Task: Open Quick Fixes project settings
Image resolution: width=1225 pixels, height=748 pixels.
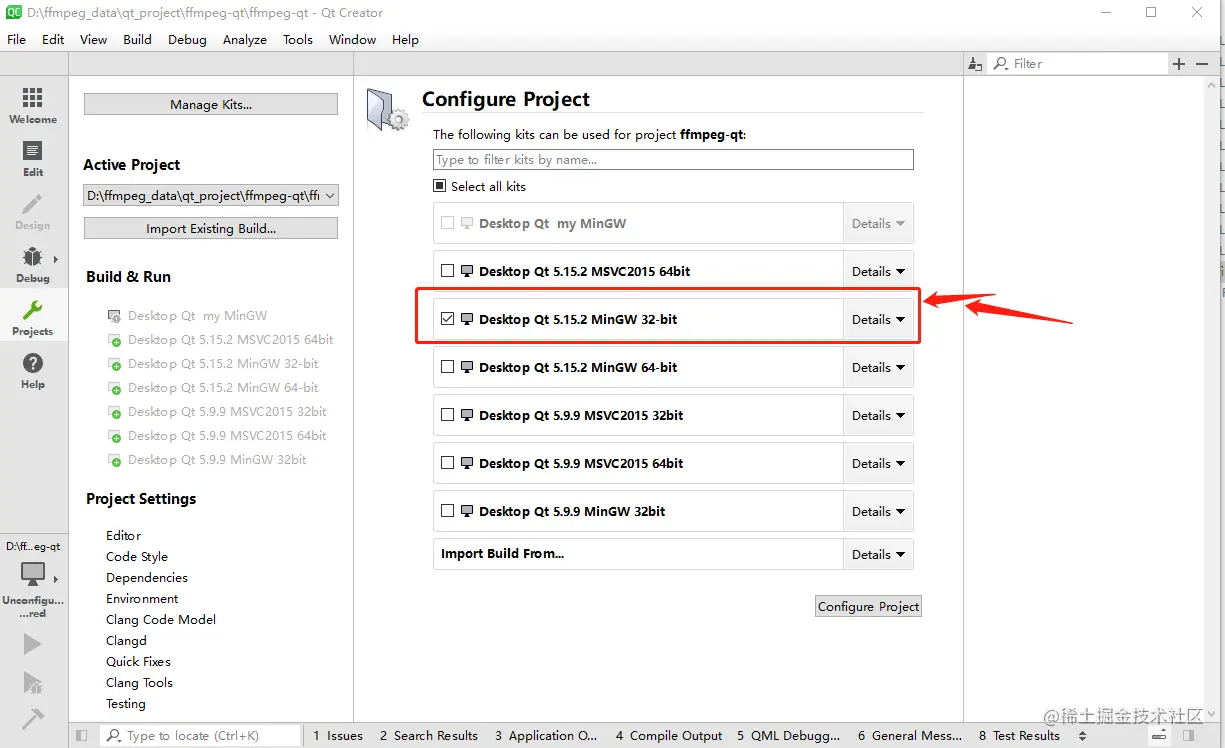Action: 138,662
